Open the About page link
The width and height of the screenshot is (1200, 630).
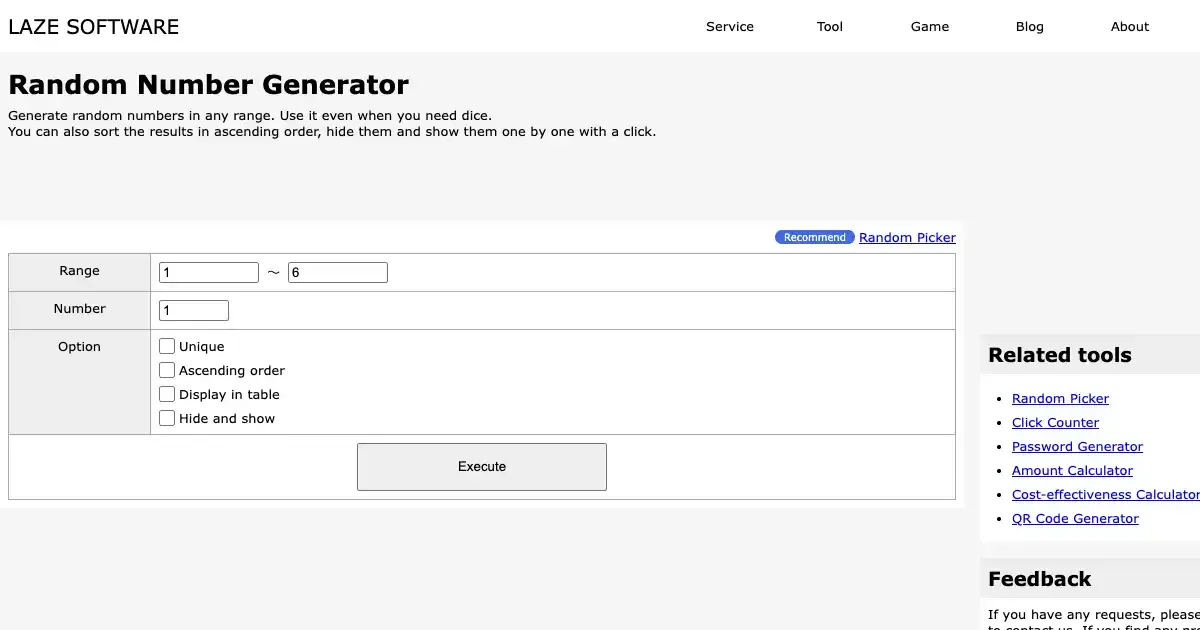coord(1130,27)
